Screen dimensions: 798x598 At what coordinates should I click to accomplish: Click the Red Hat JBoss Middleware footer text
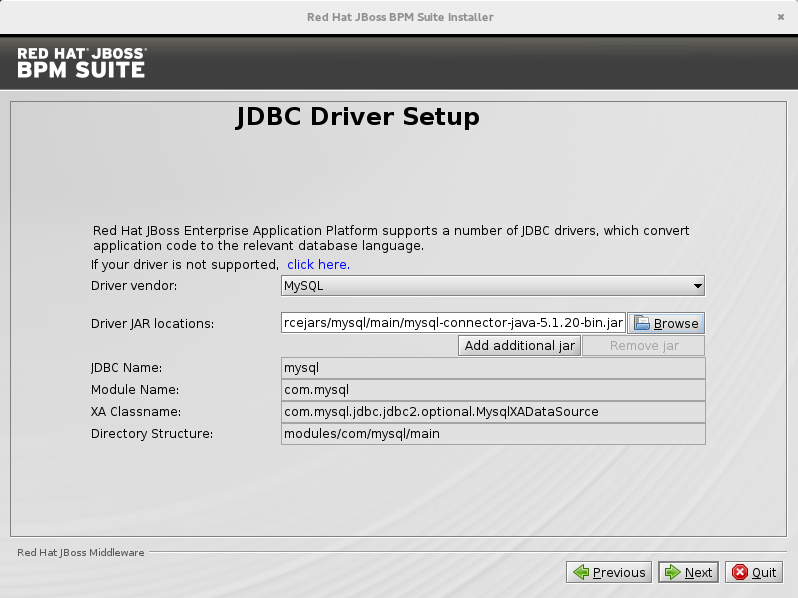81,552
